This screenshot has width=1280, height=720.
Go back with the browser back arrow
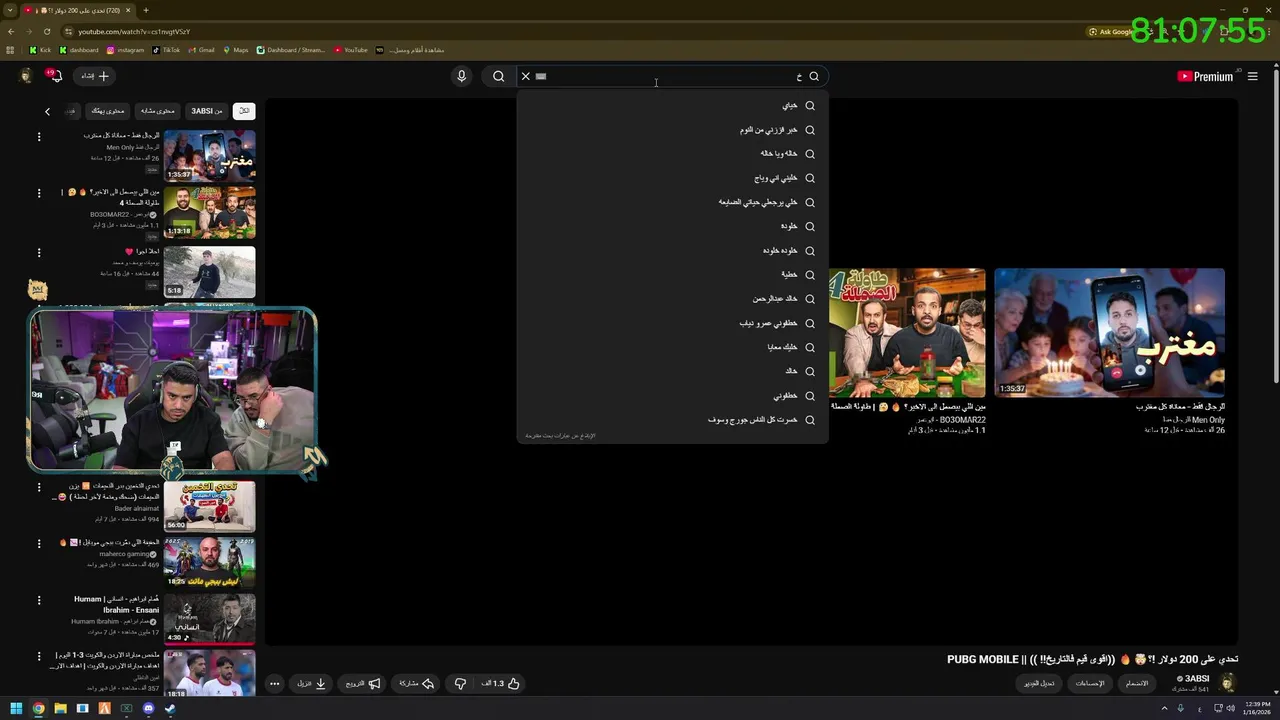pyautogui.click(x=11, y=31)
